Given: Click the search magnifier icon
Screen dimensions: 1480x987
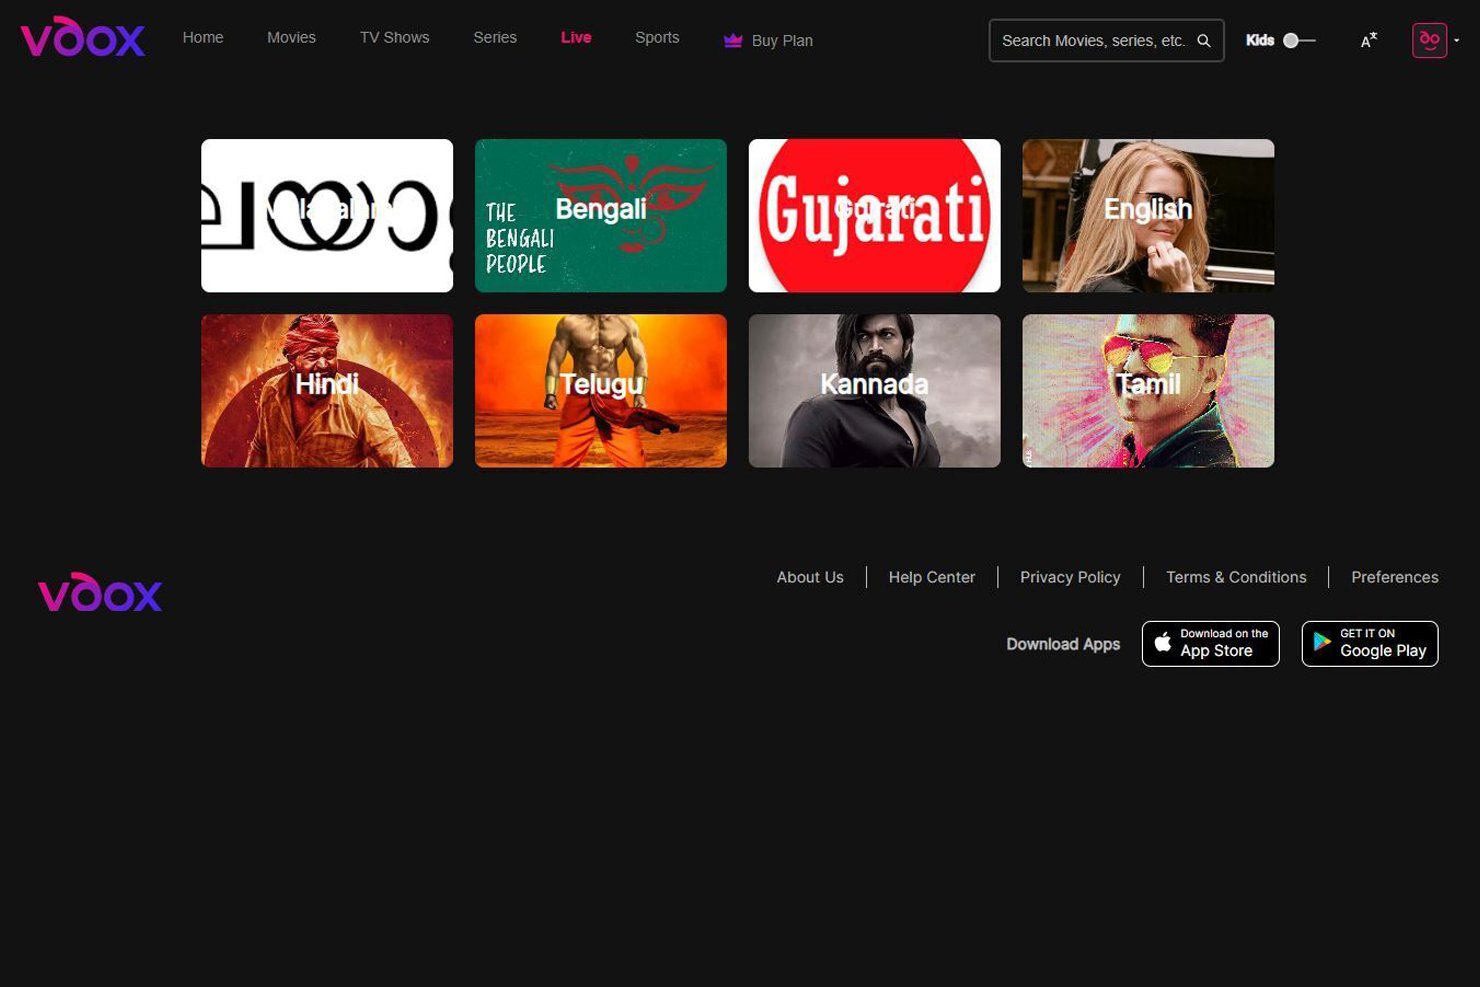Looking at the screenshot, I should 1204,41.
